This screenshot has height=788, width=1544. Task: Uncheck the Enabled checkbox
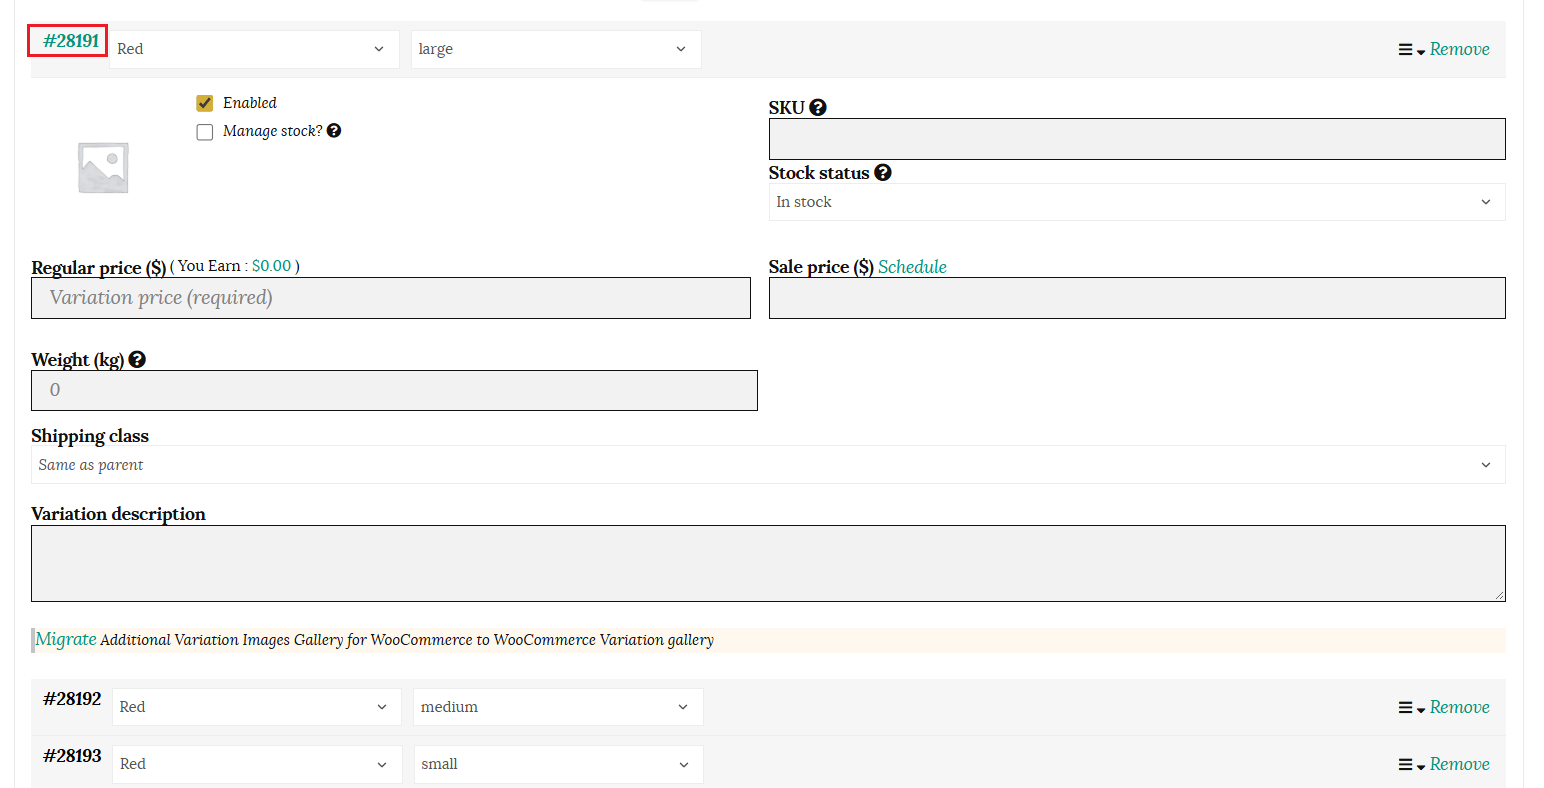point(205,103)
